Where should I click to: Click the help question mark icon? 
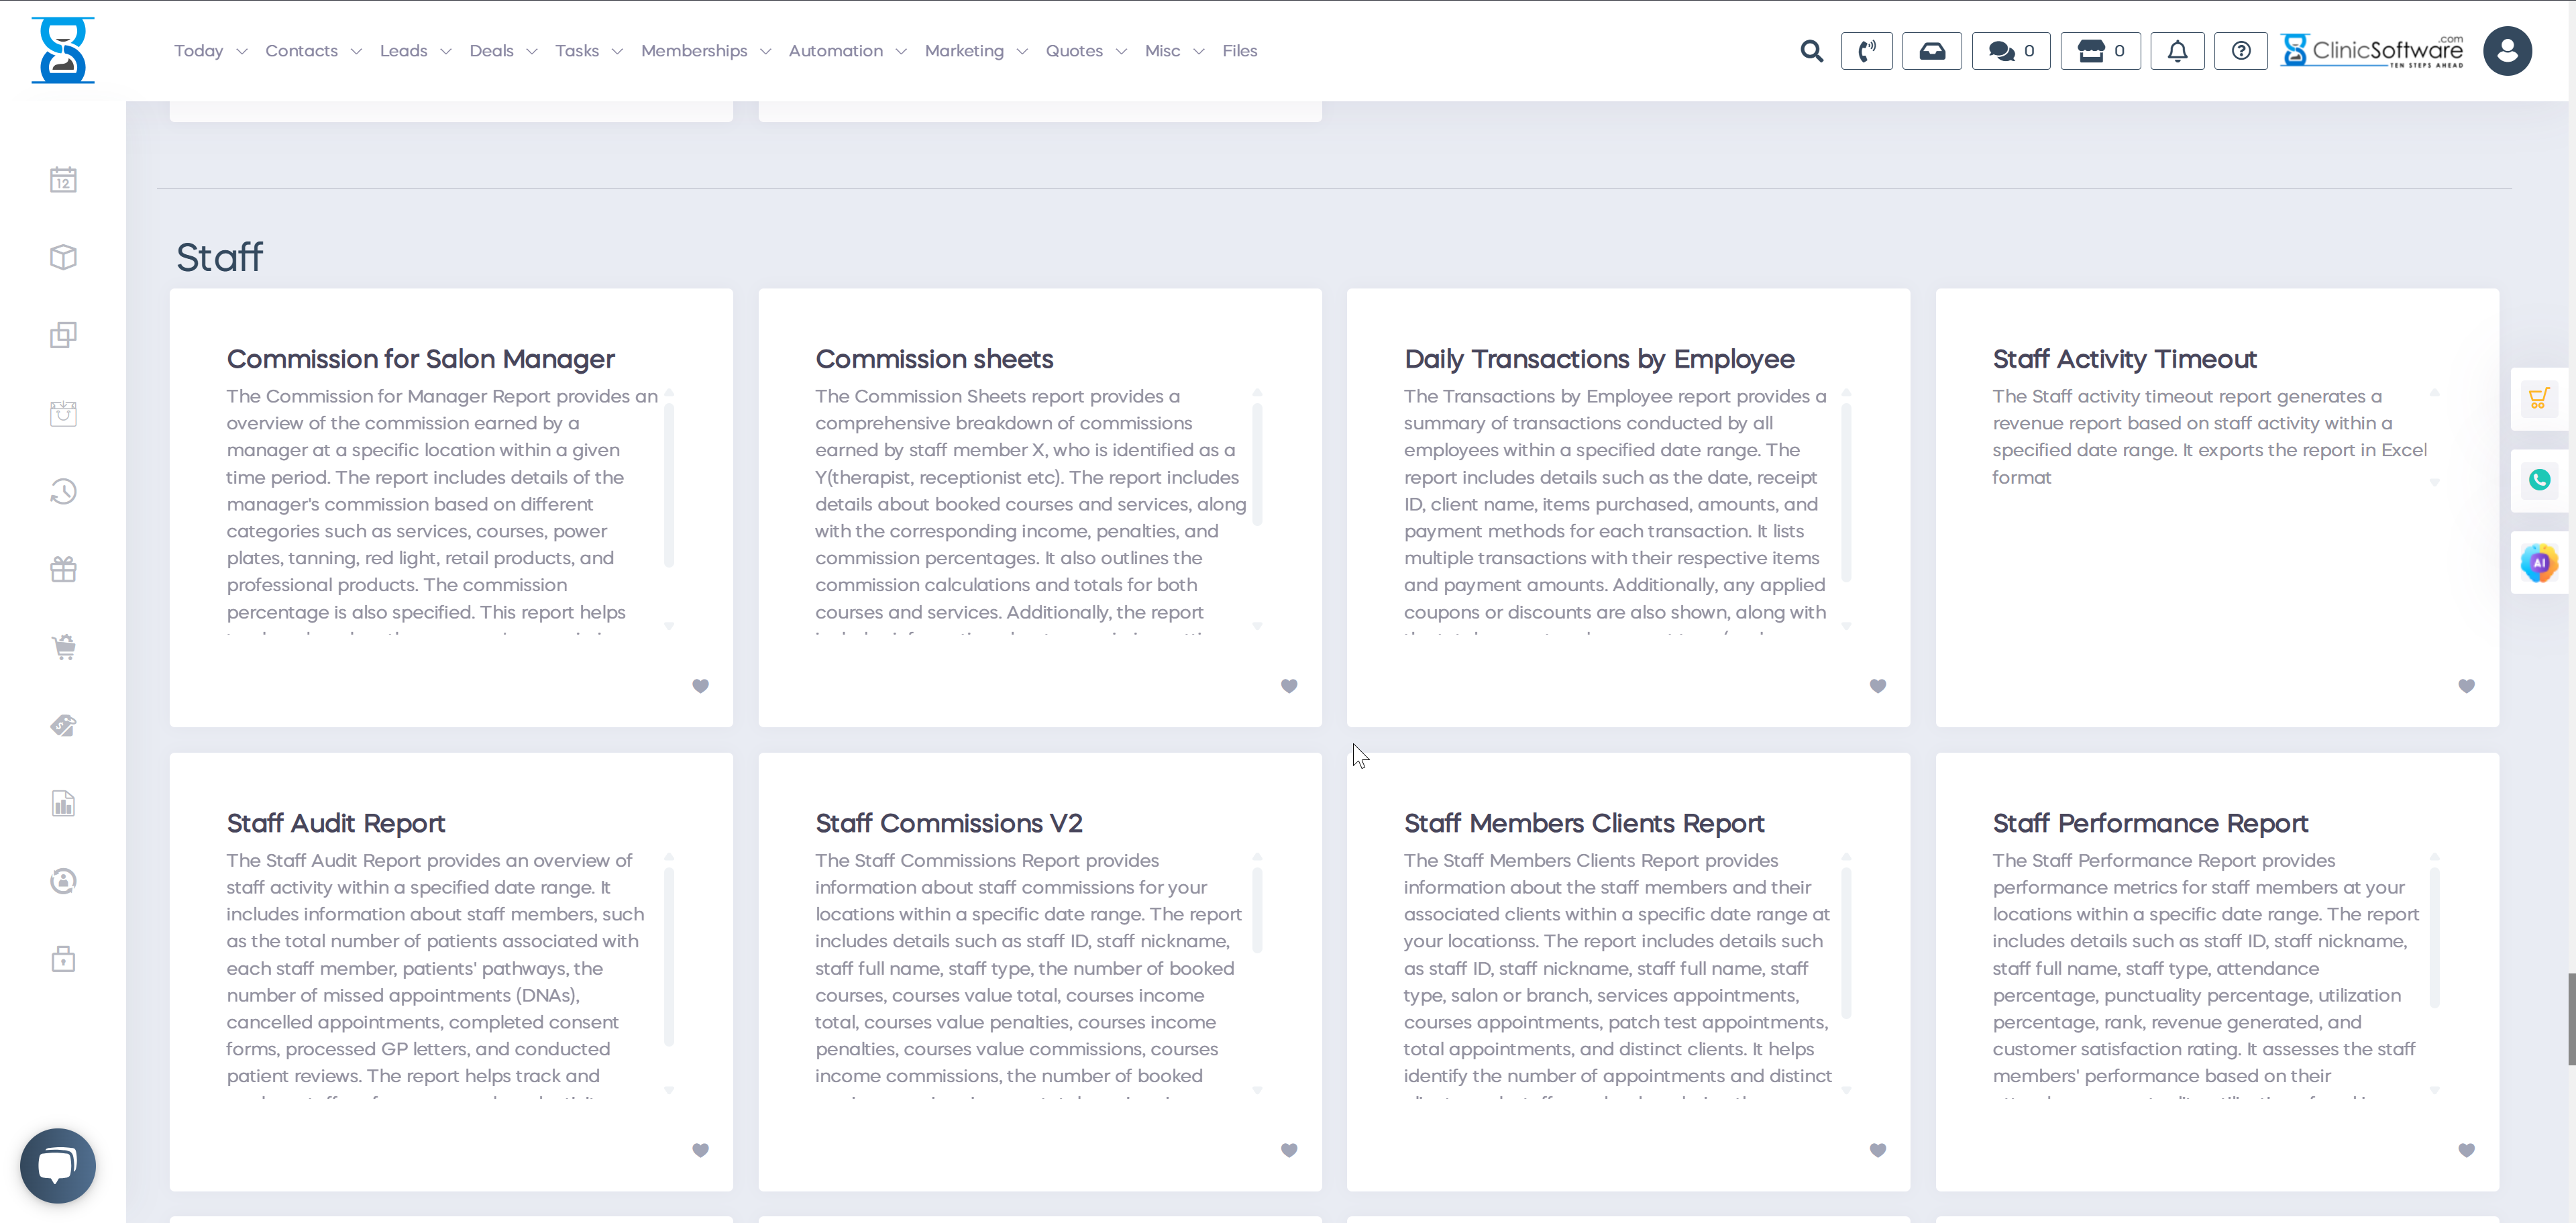2240,50
